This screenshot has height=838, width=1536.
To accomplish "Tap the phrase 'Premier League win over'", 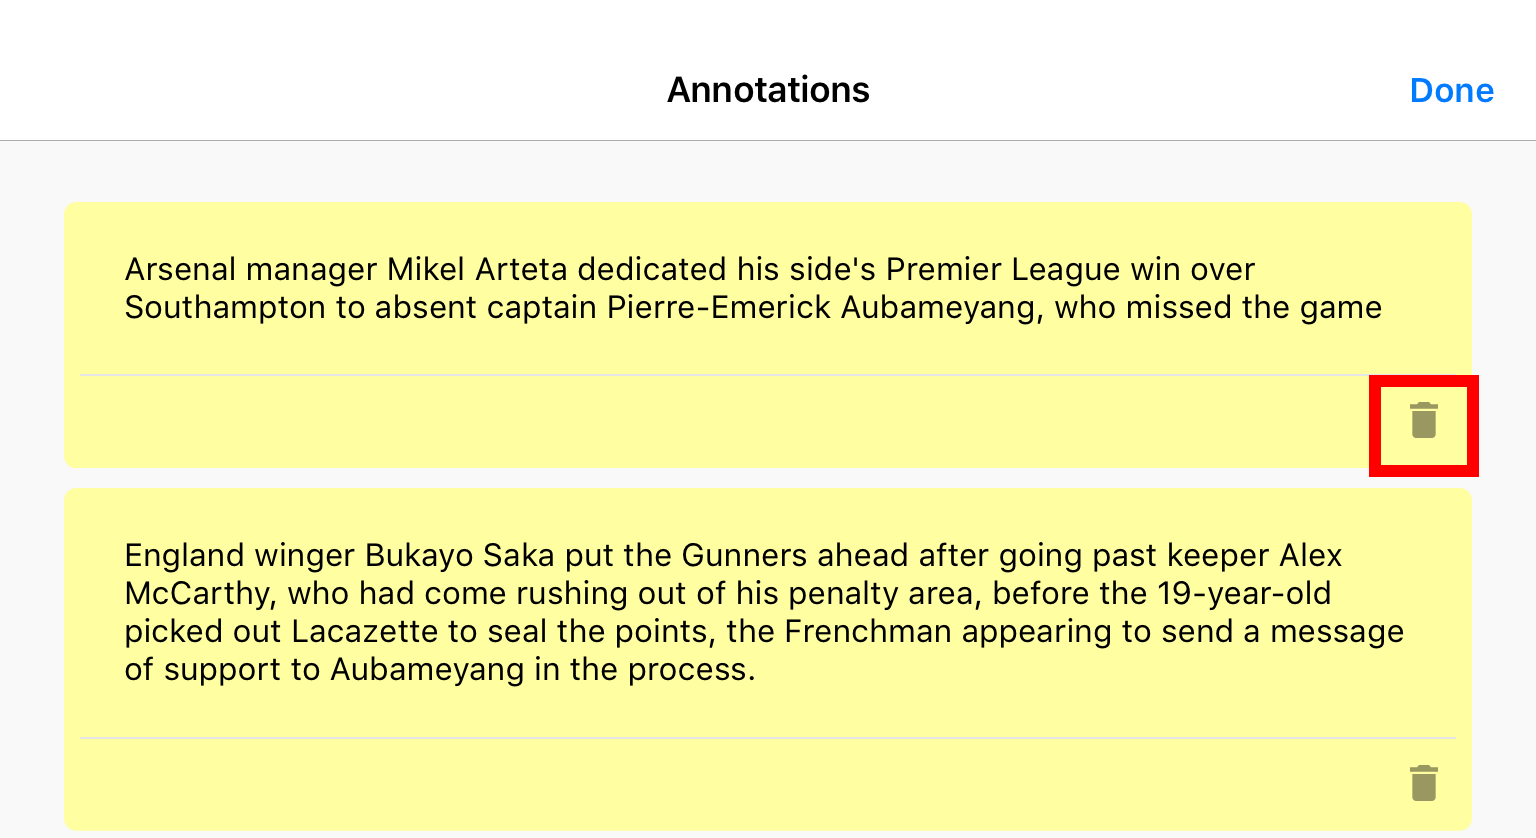I will (1070, 270).
